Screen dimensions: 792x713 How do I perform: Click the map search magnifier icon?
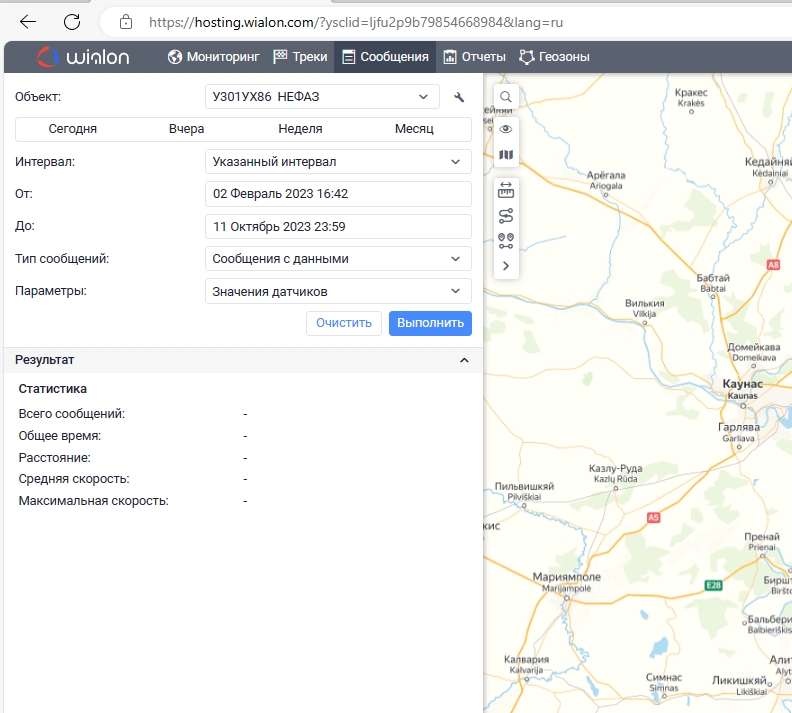click(506, 97)
